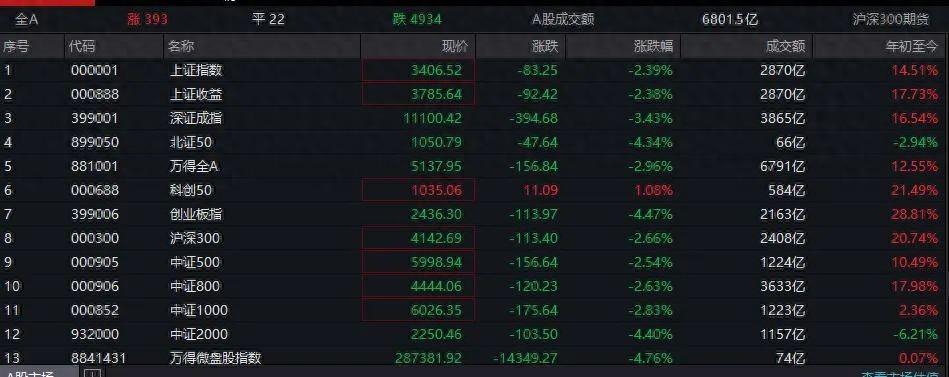Screen dimensions: 949x377
Task: Click the 北证50 index name
Action: pos(191,142)
